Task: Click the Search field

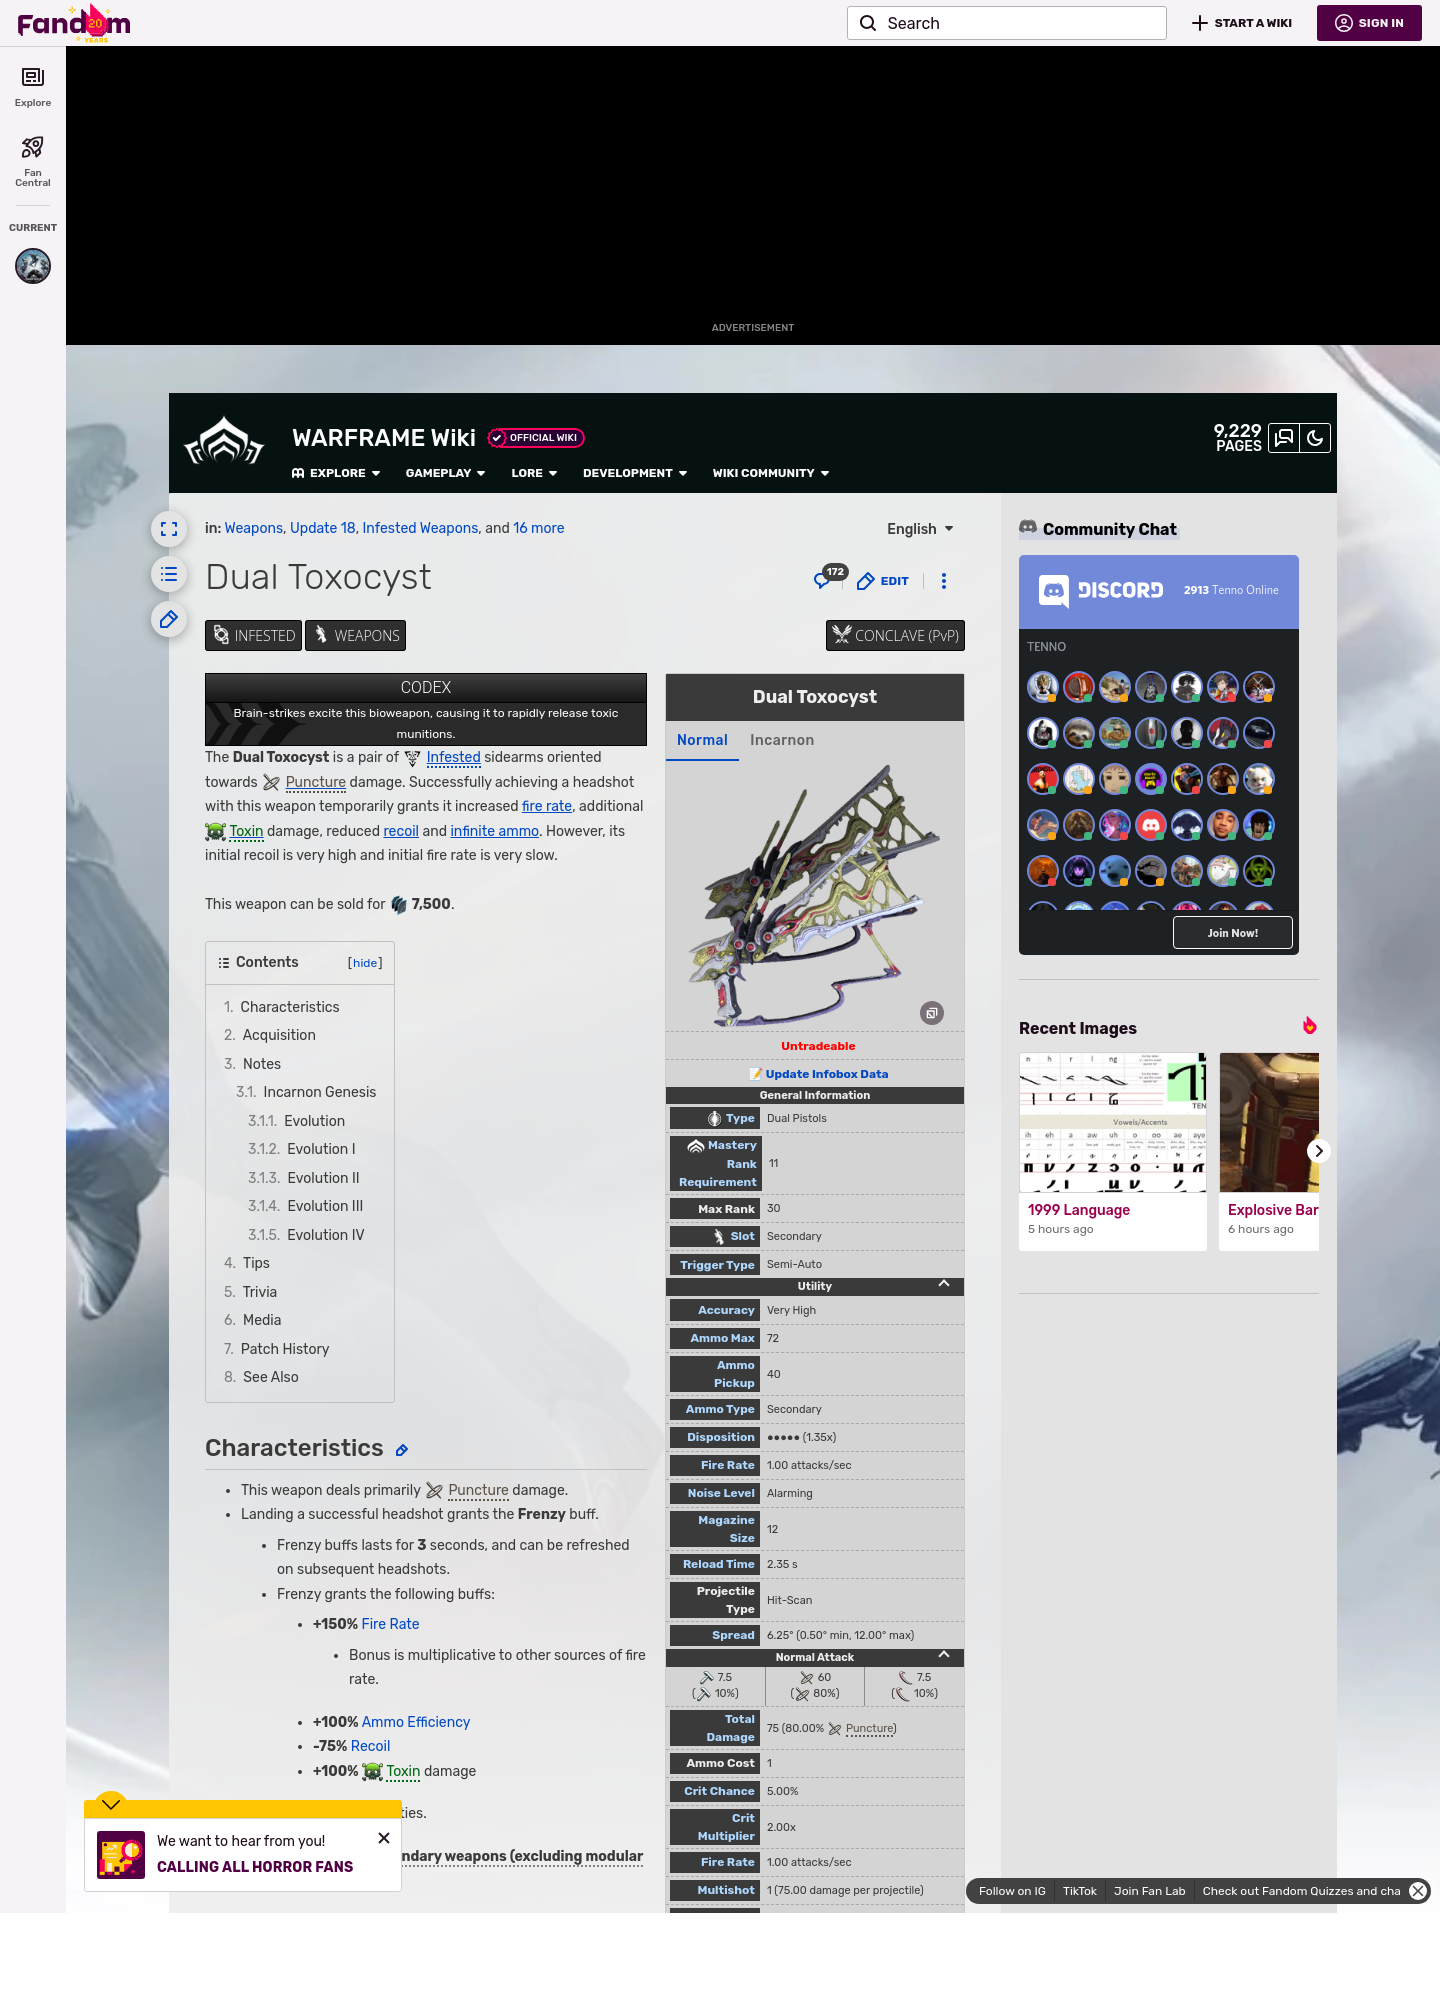Action: pos(1007,23)
